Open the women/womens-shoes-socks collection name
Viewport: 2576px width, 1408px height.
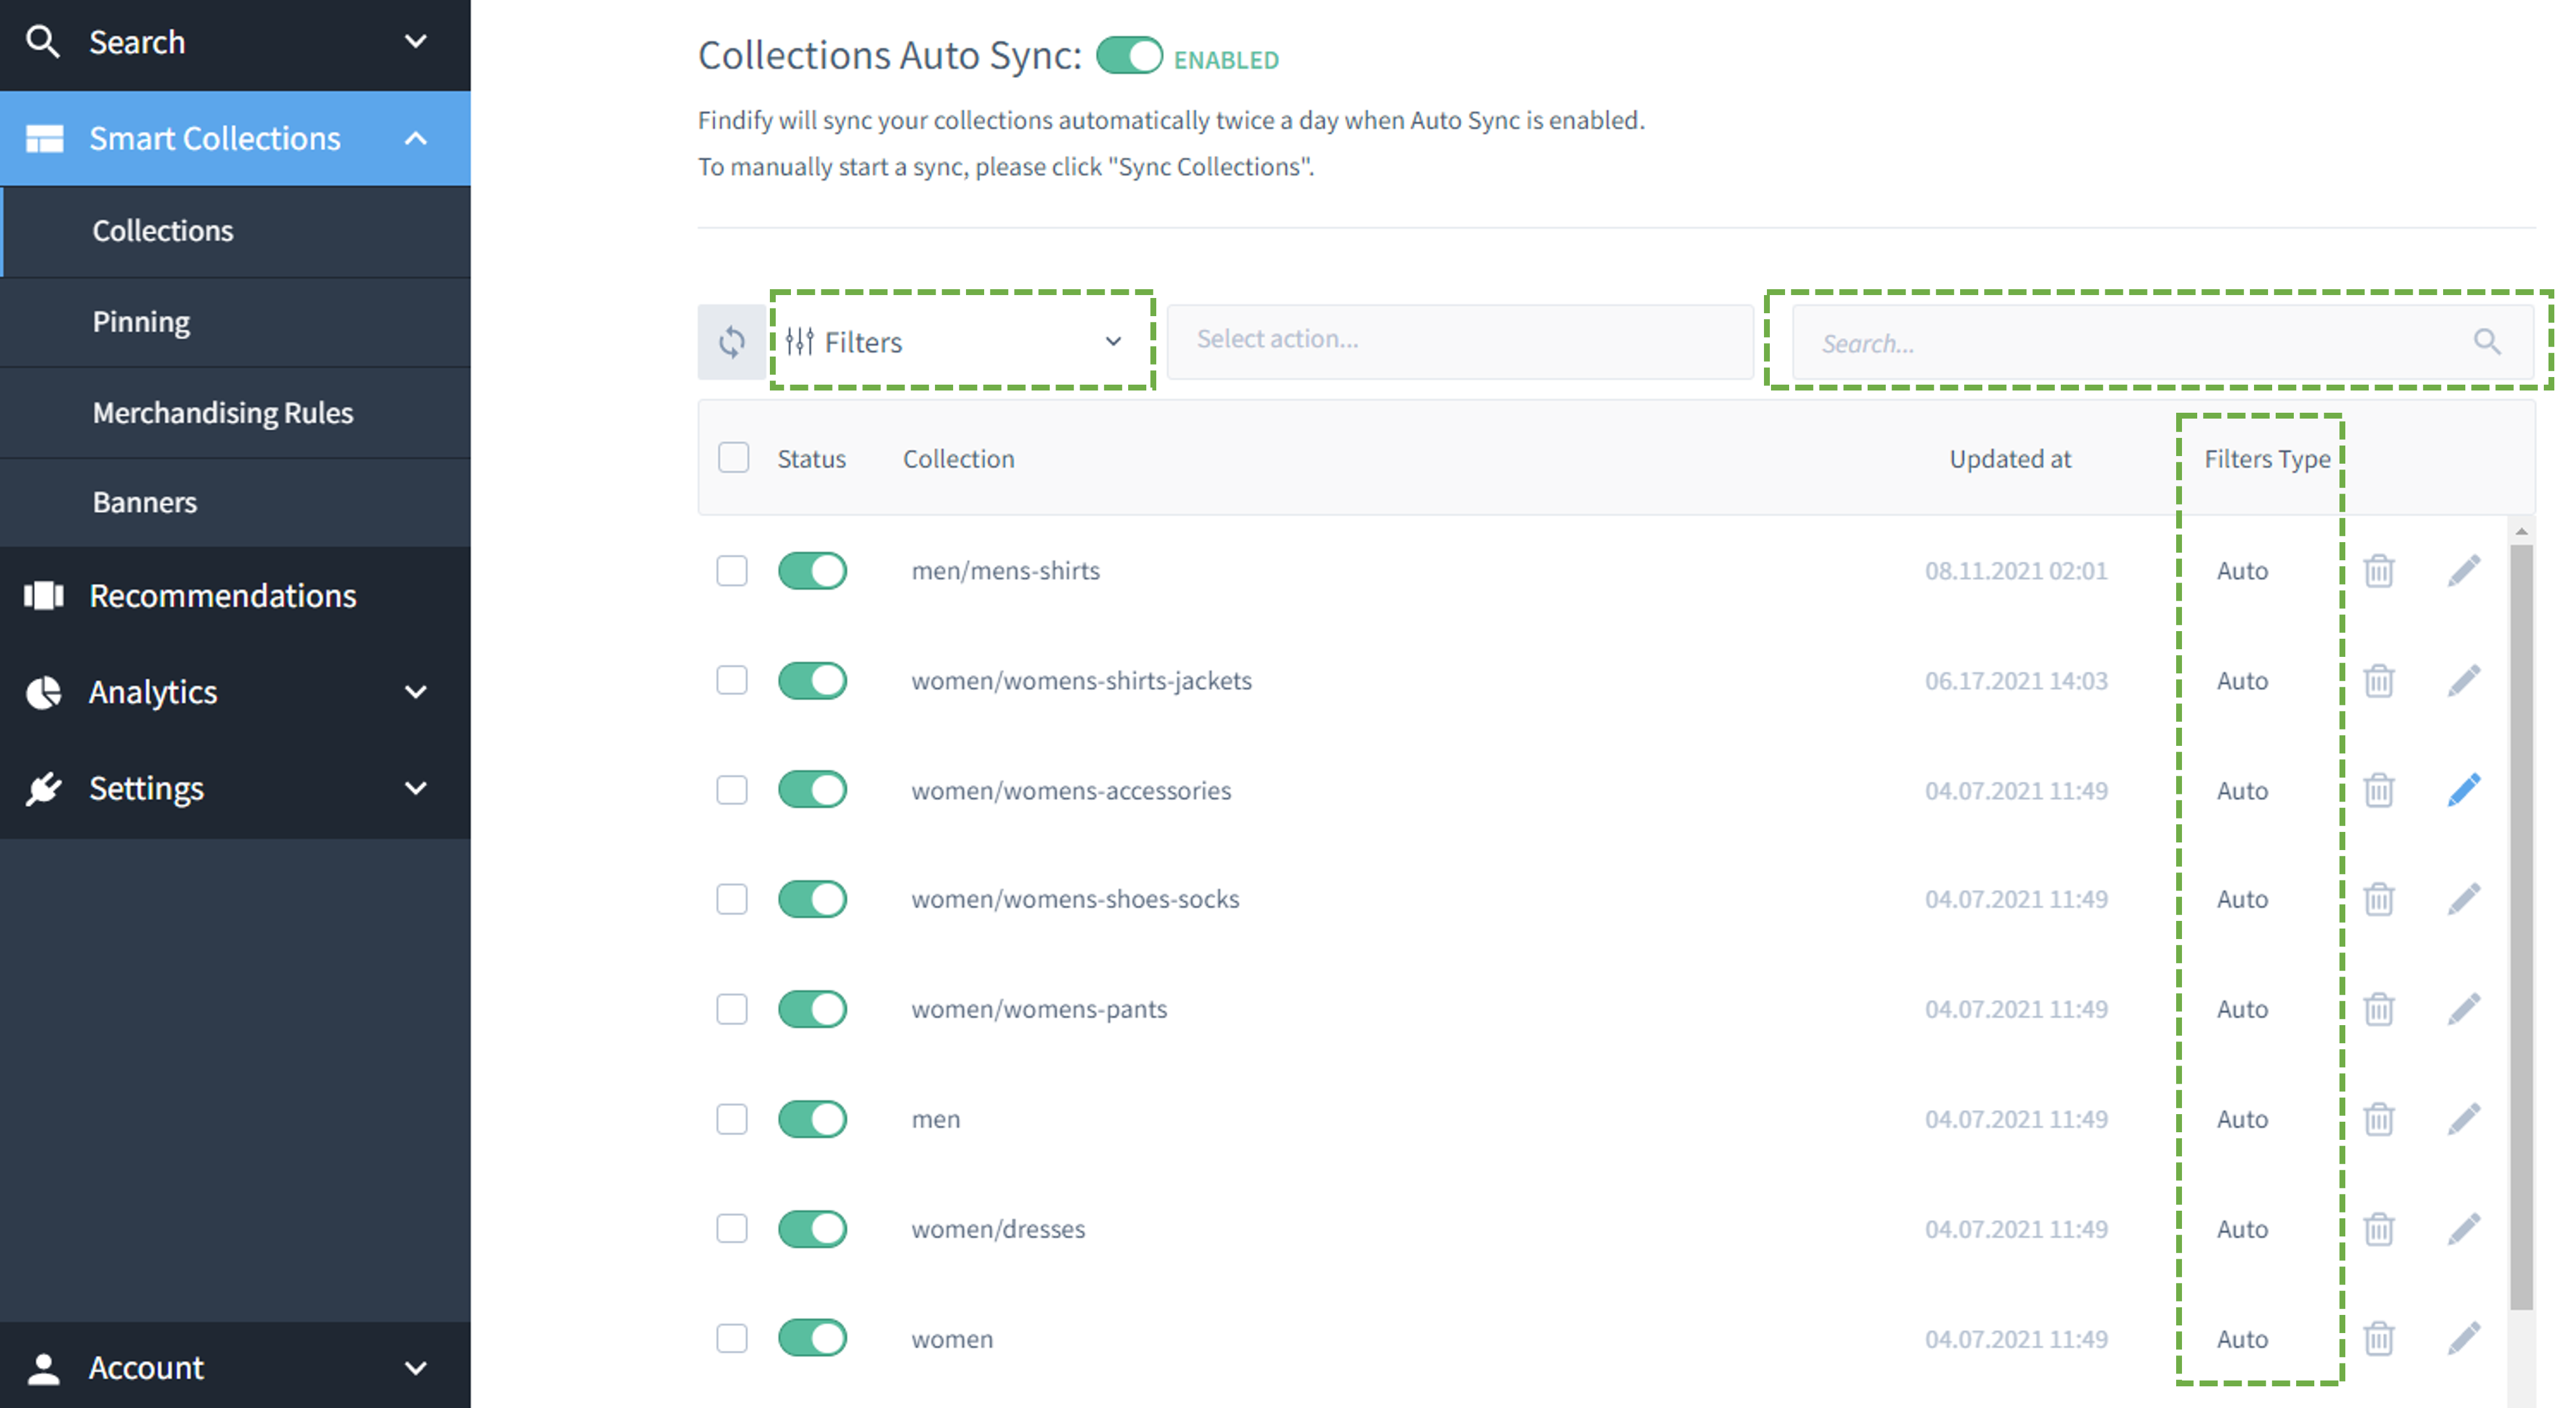pyautogui.click(x=1075, y=899)
